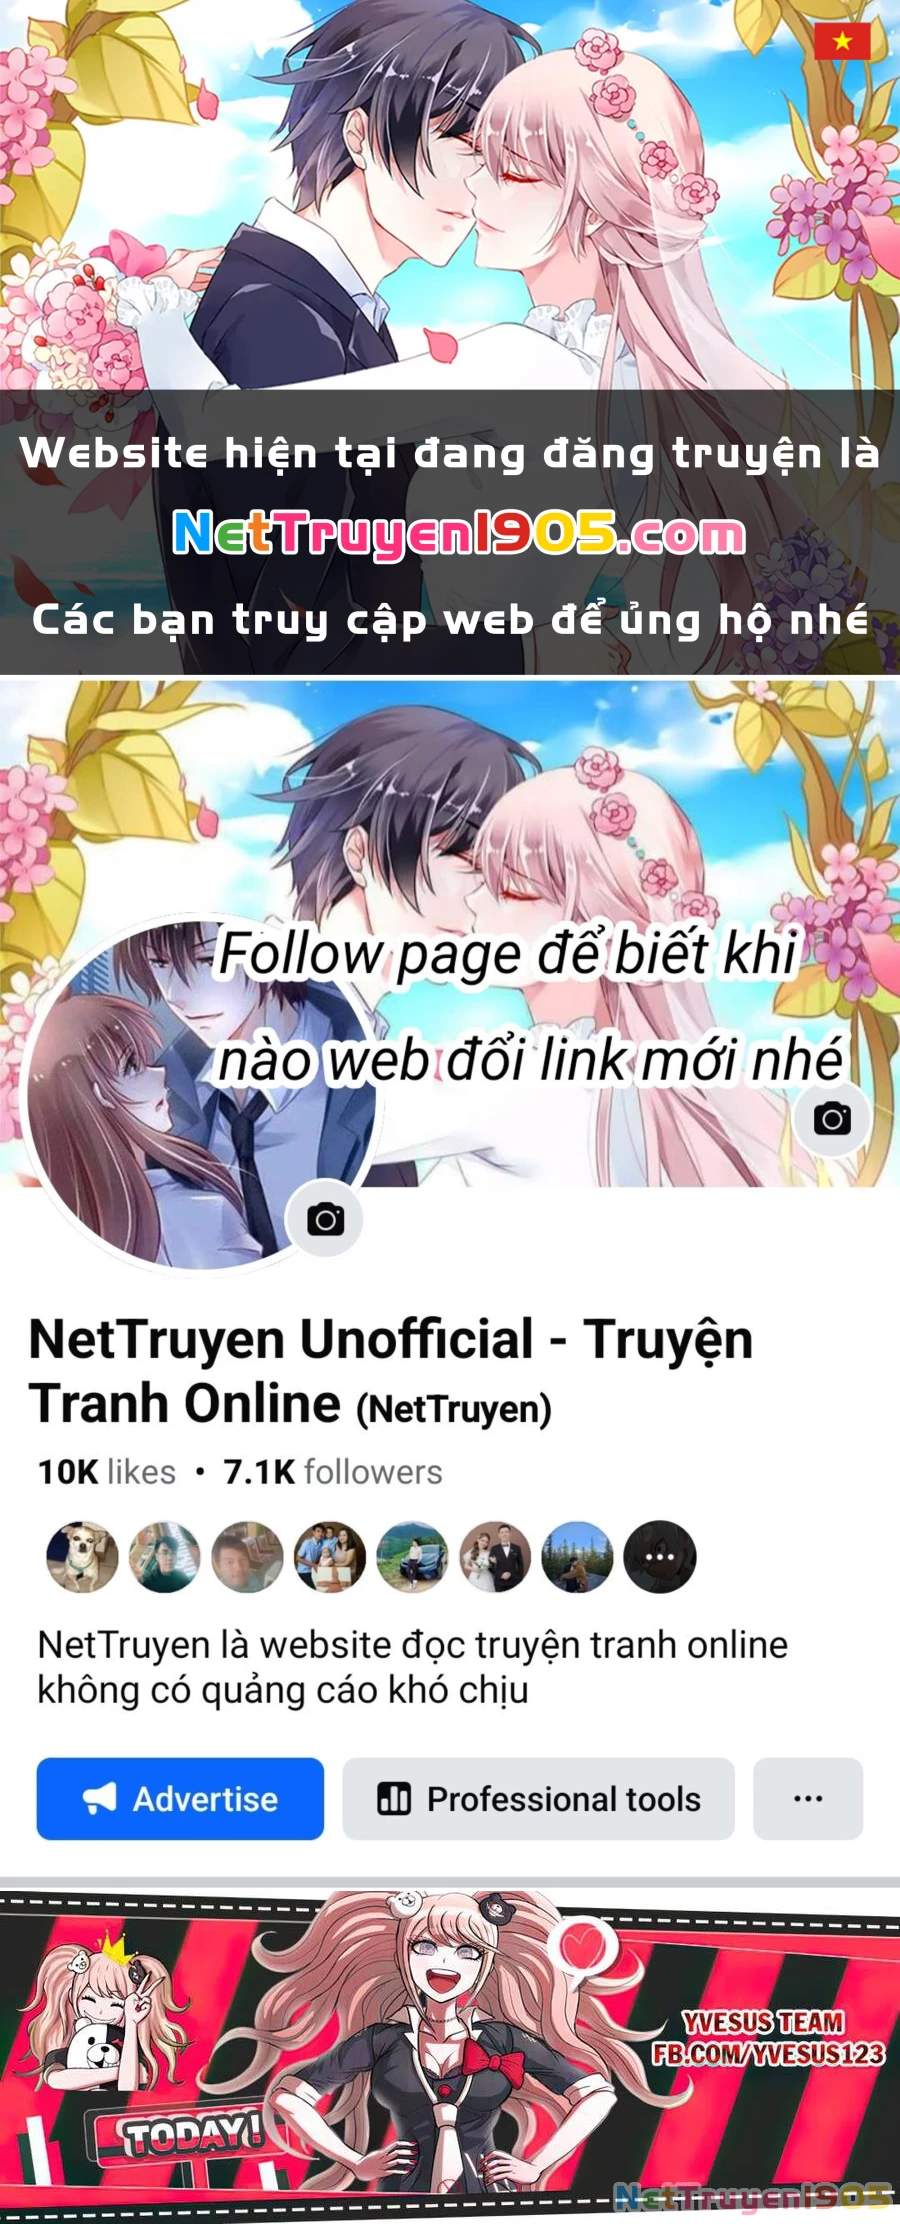Open the car photo follower avatar
Image resolution: width=900 pixels, height=2224 pixels.
412,1557
